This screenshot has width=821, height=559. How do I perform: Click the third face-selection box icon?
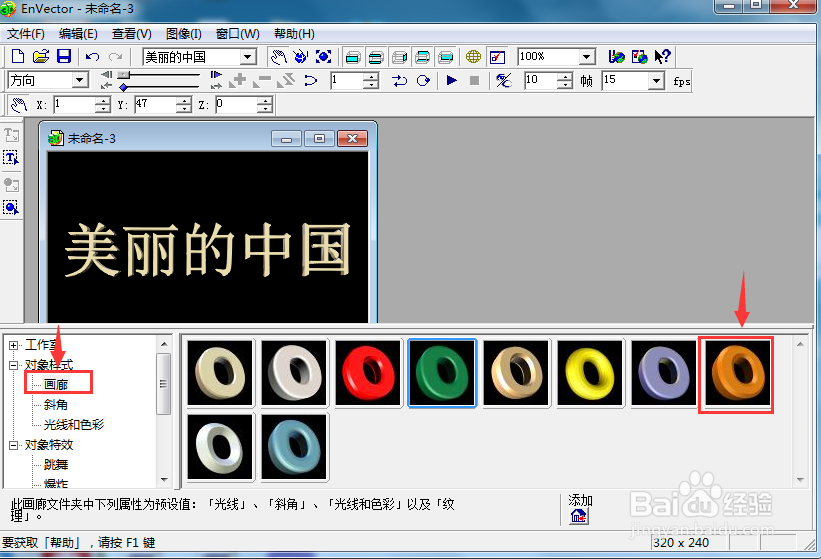(x=400, y=57)
